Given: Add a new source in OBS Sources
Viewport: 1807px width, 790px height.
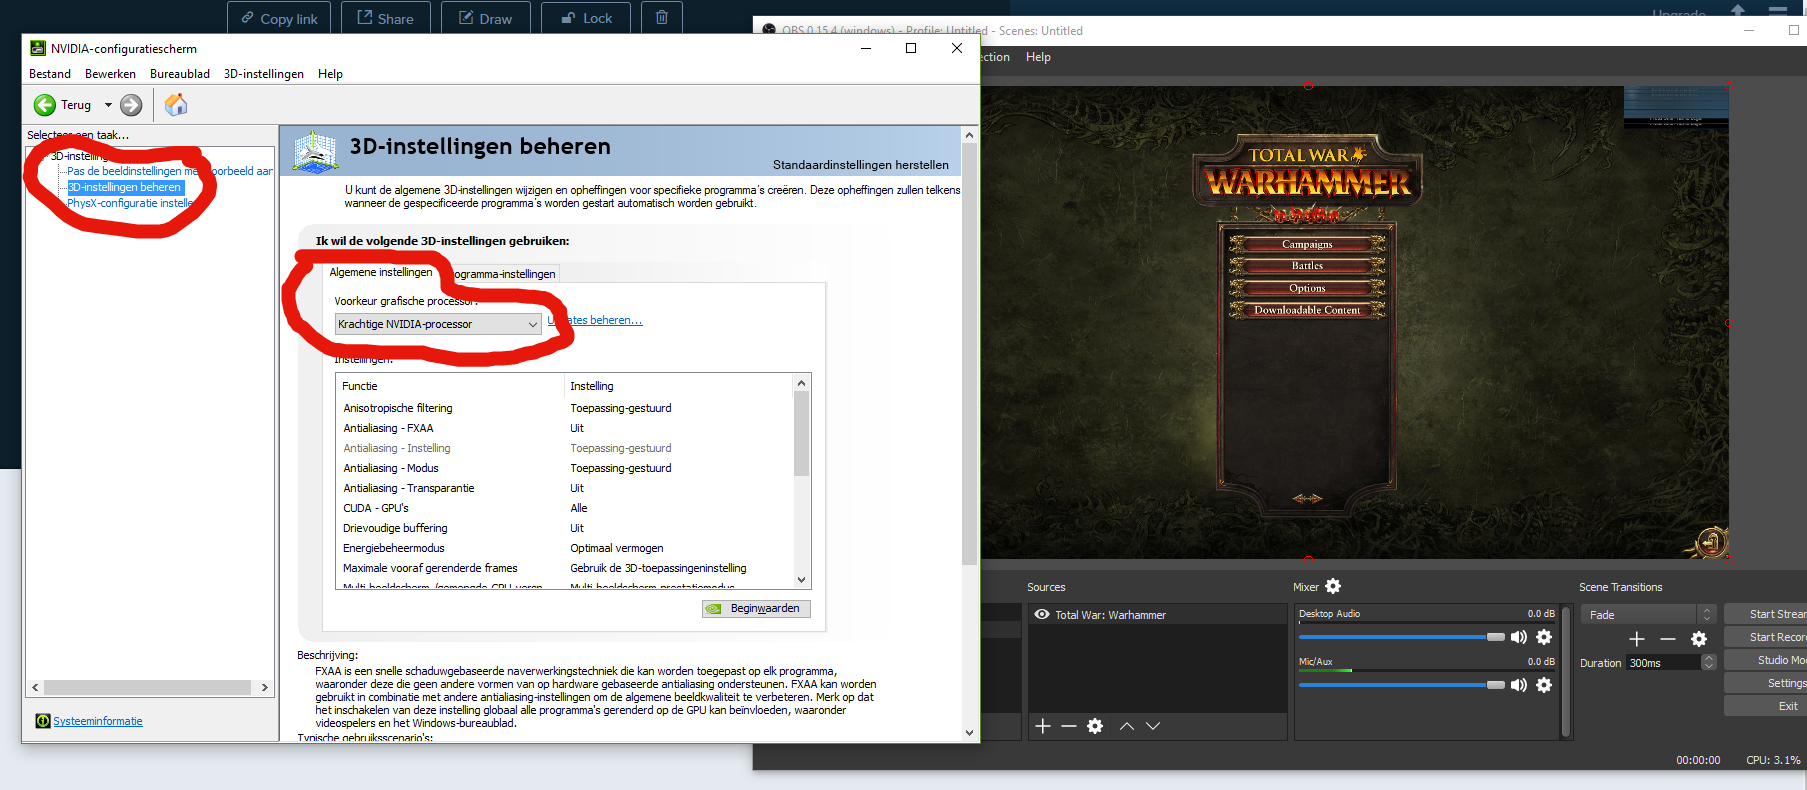Looking at the screenshot, I should pos(1043,726).
